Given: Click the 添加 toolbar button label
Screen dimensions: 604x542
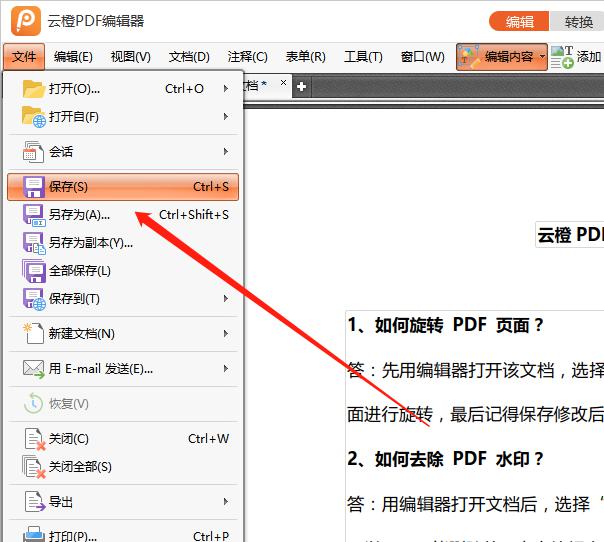Looking at the screenshot, I should [x=589, y=57].
